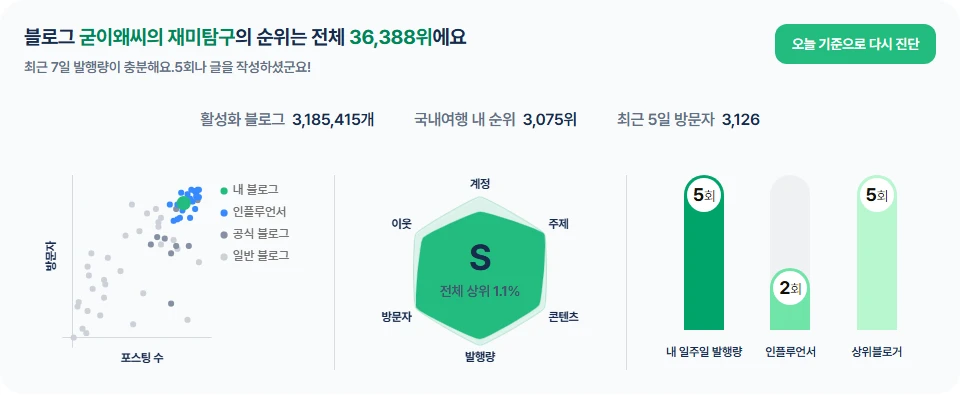The width and height of the screenshot is (960, 395).
Task: Select the green 내 블로그 legend dot
Action: coord(224,190)
